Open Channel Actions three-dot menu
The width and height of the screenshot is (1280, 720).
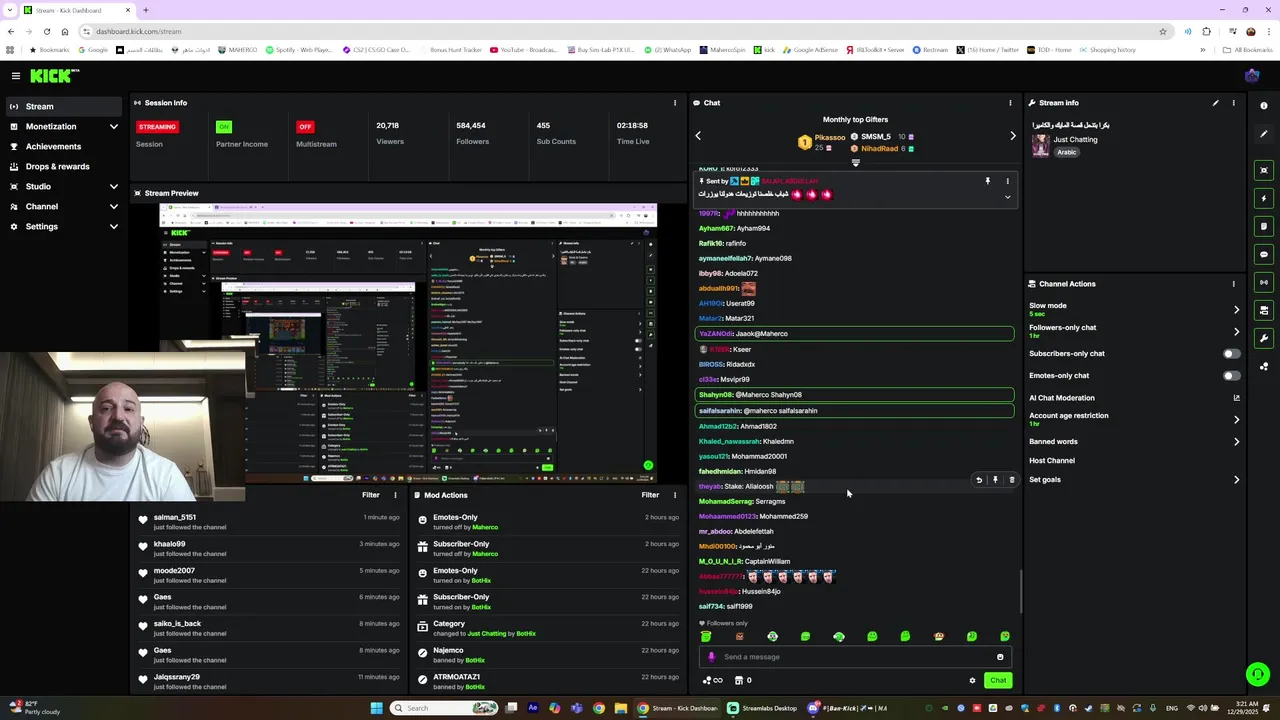1233,284
